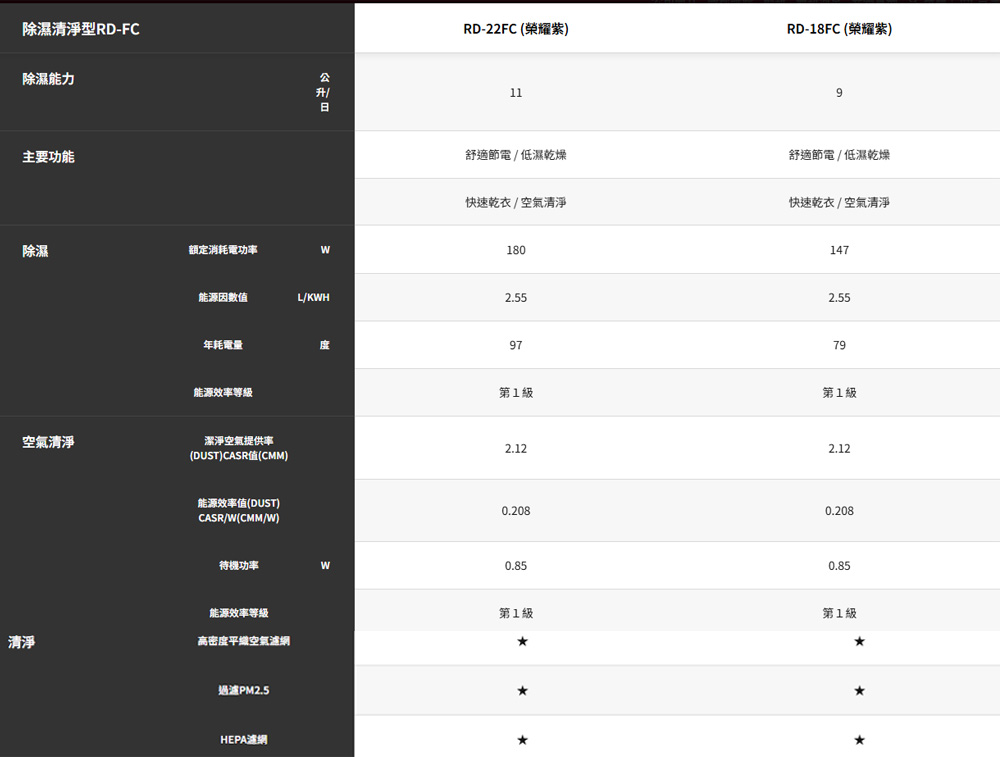Click the 除濕能力 row label

[48, 78]
